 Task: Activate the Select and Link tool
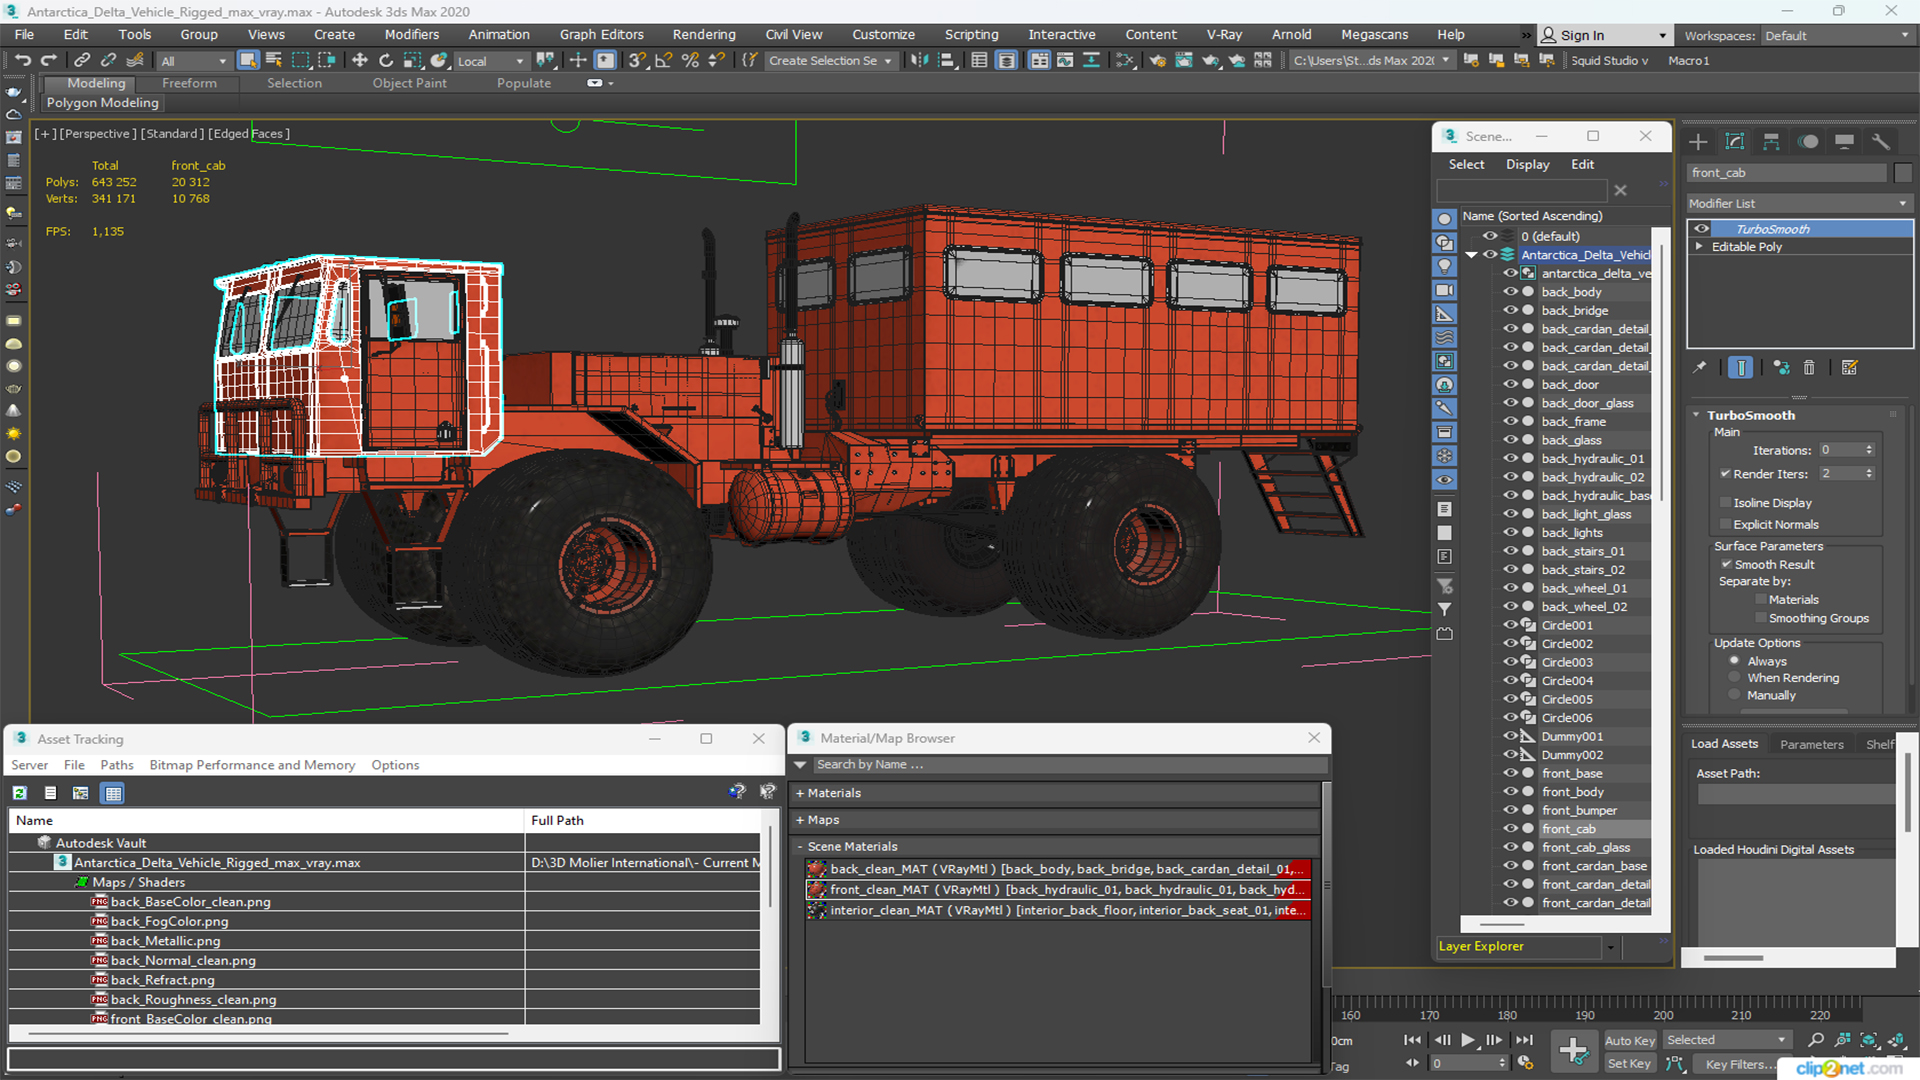pyautogui.click(x=82, y=61)
